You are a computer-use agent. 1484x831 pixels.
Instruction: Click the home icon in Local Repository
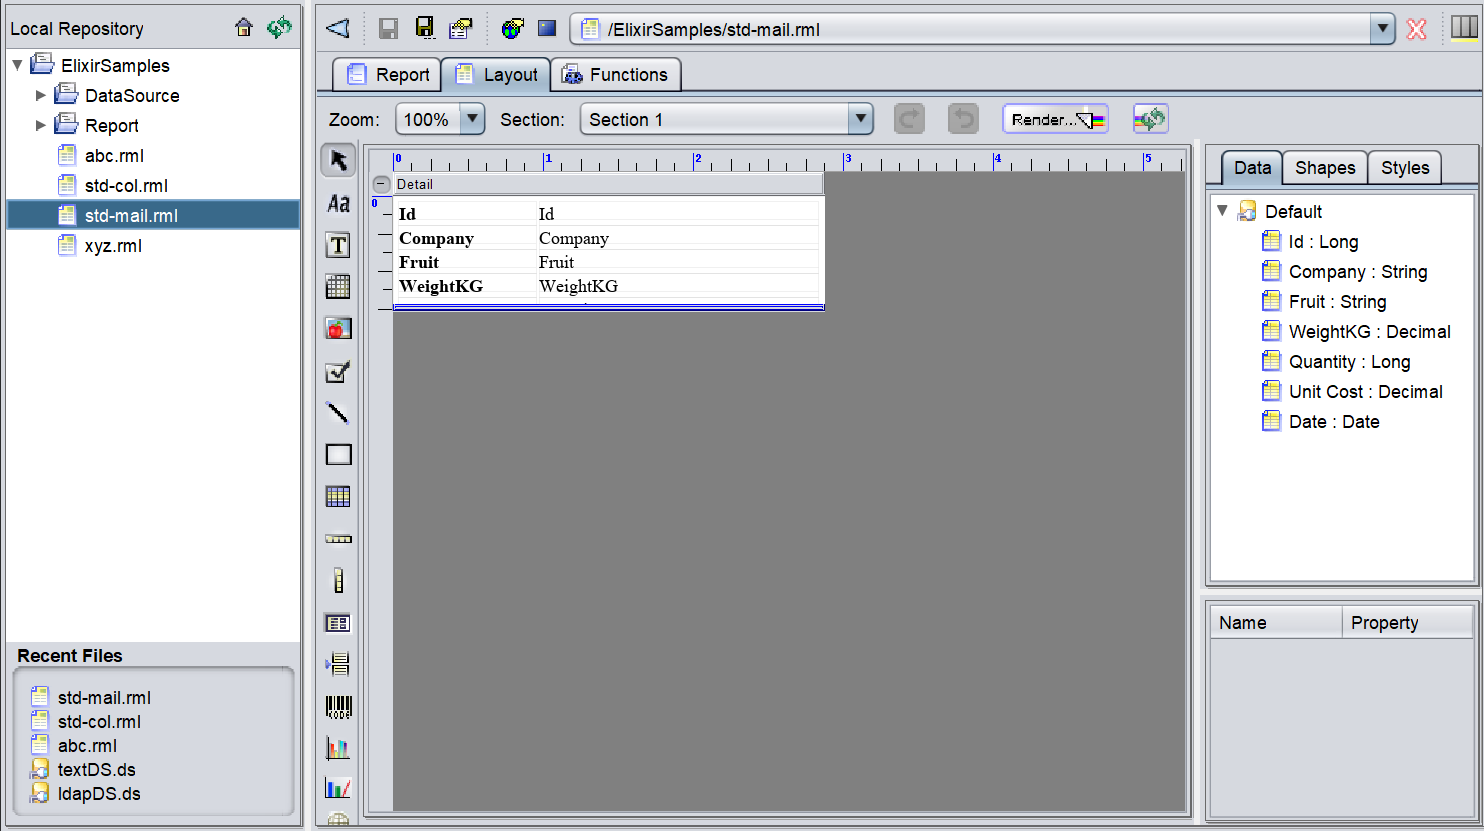coord(244,28)
